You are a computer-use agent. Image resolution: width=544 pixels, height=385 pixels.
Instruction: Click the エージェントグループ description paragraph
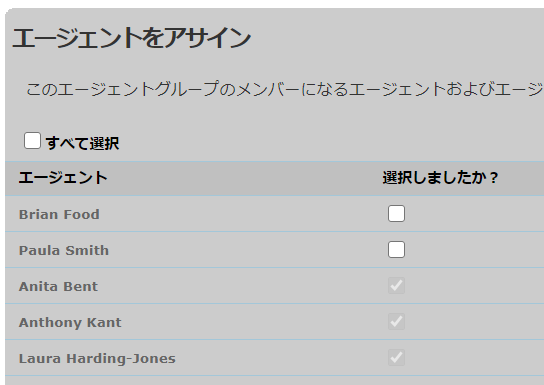pos(284,89)
